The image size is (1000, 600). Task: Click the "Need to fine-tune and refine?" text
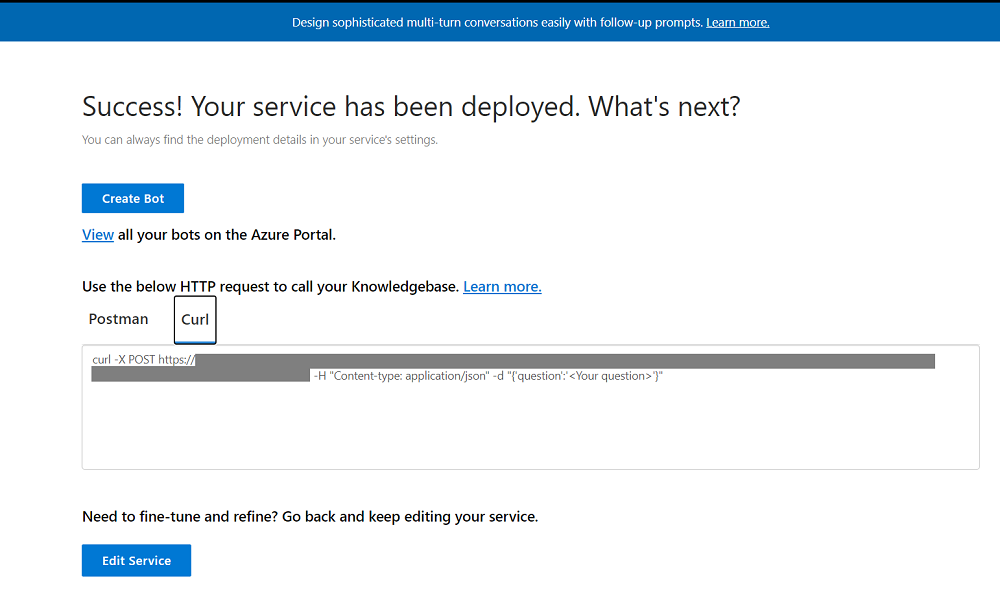(310, 517)
